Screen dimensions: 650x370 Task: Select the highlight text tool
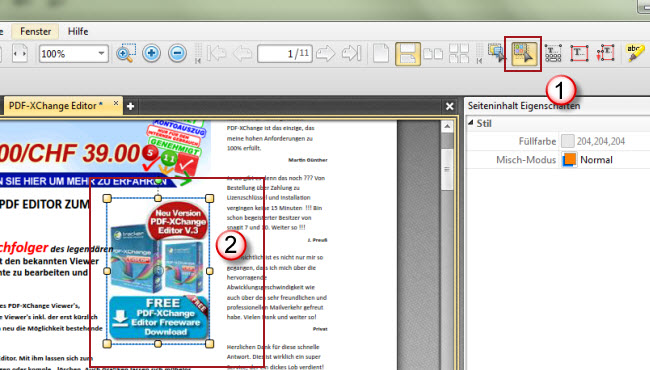pos(635,53)
